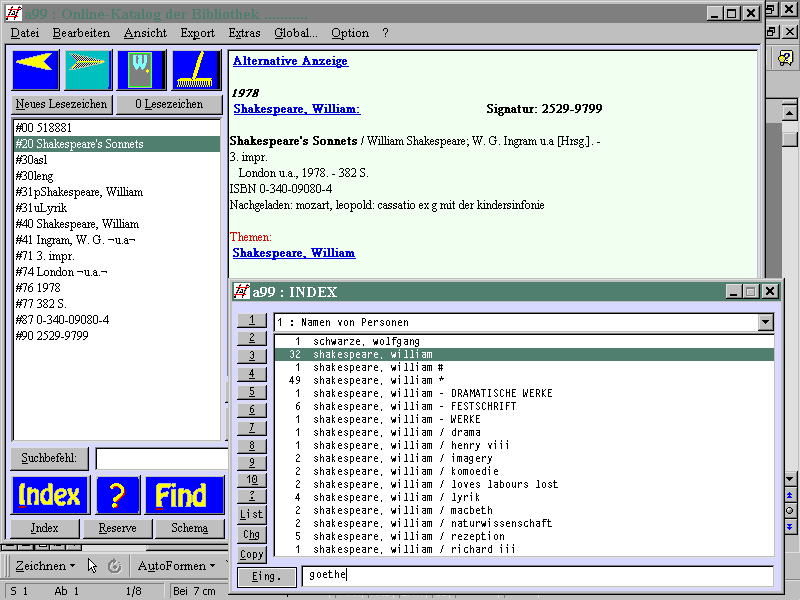Open the Datei menu
800x600 pixels.
tap(24, 33)
